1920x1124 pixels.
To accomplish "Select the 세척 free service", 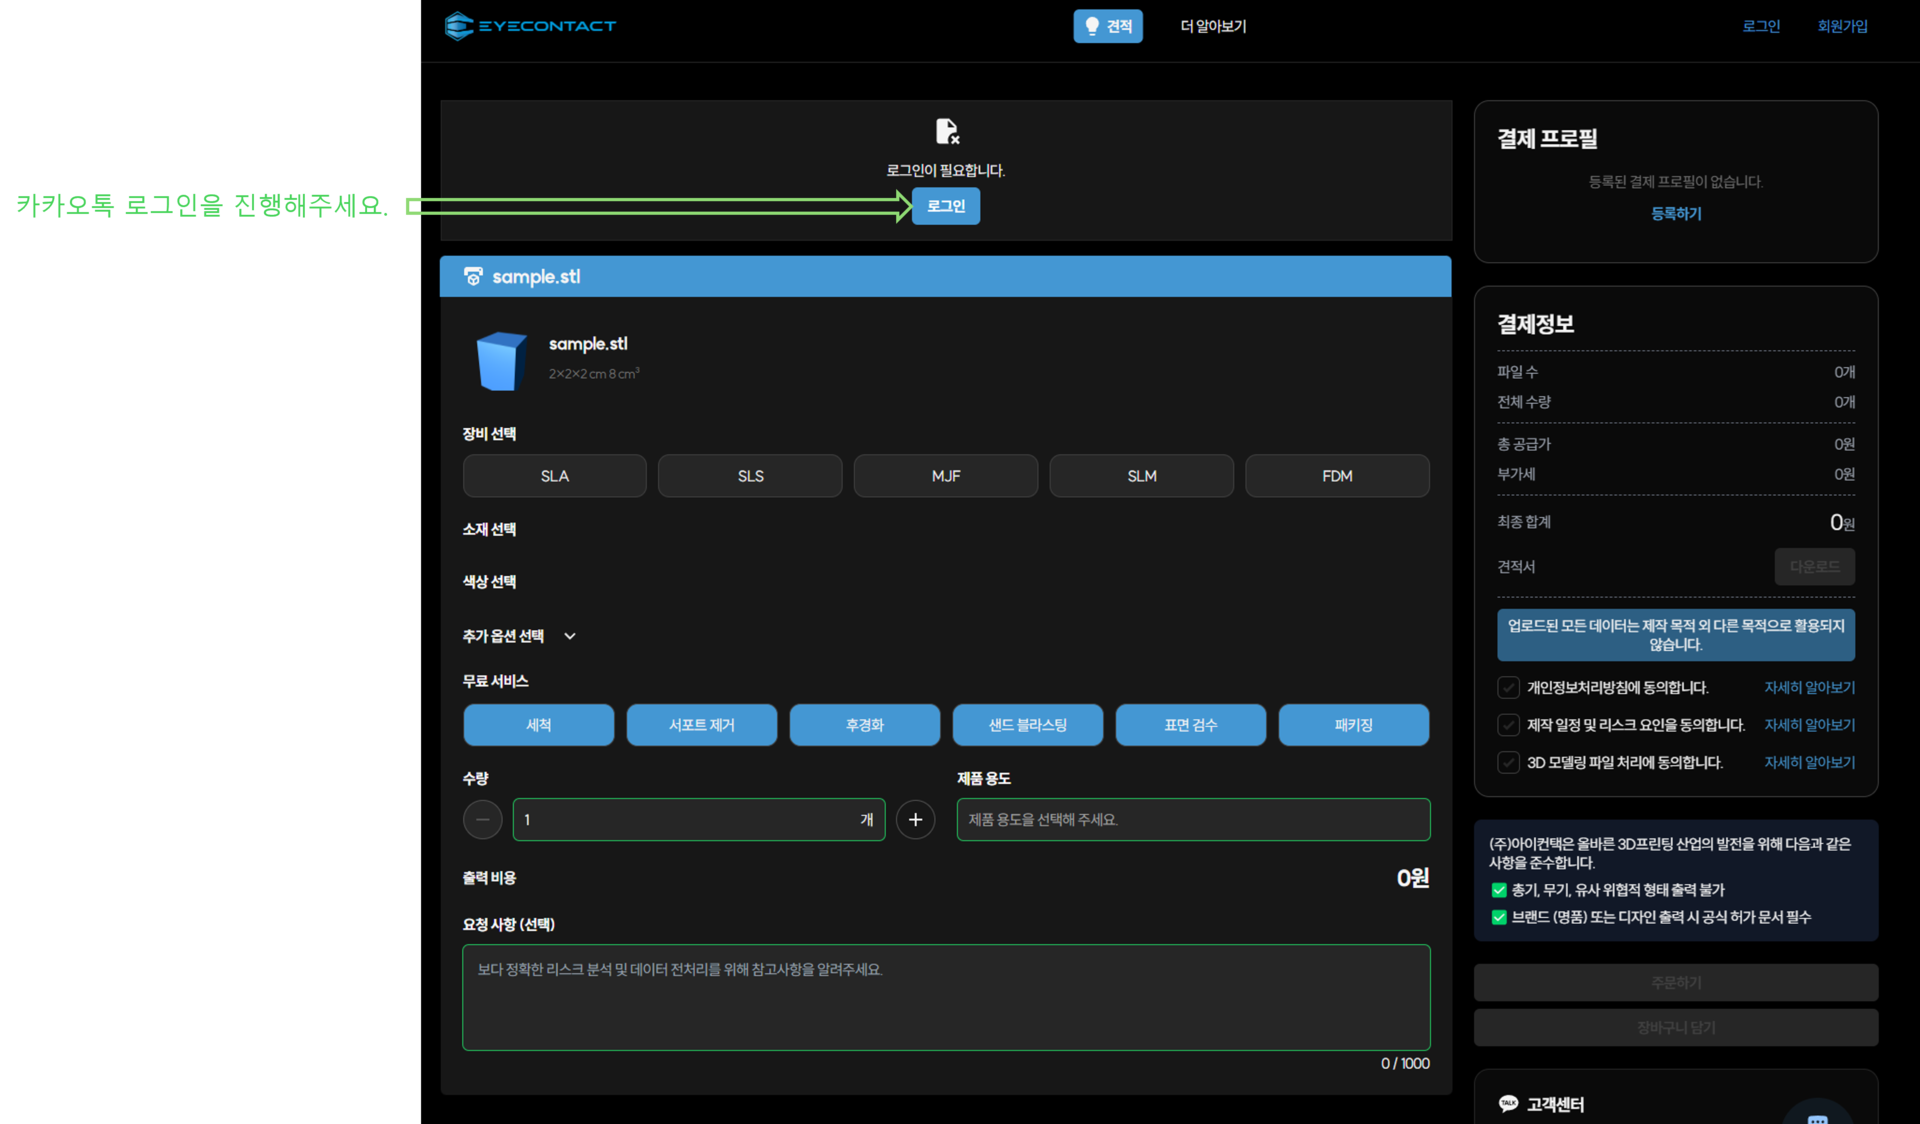I will pos(538,725).
